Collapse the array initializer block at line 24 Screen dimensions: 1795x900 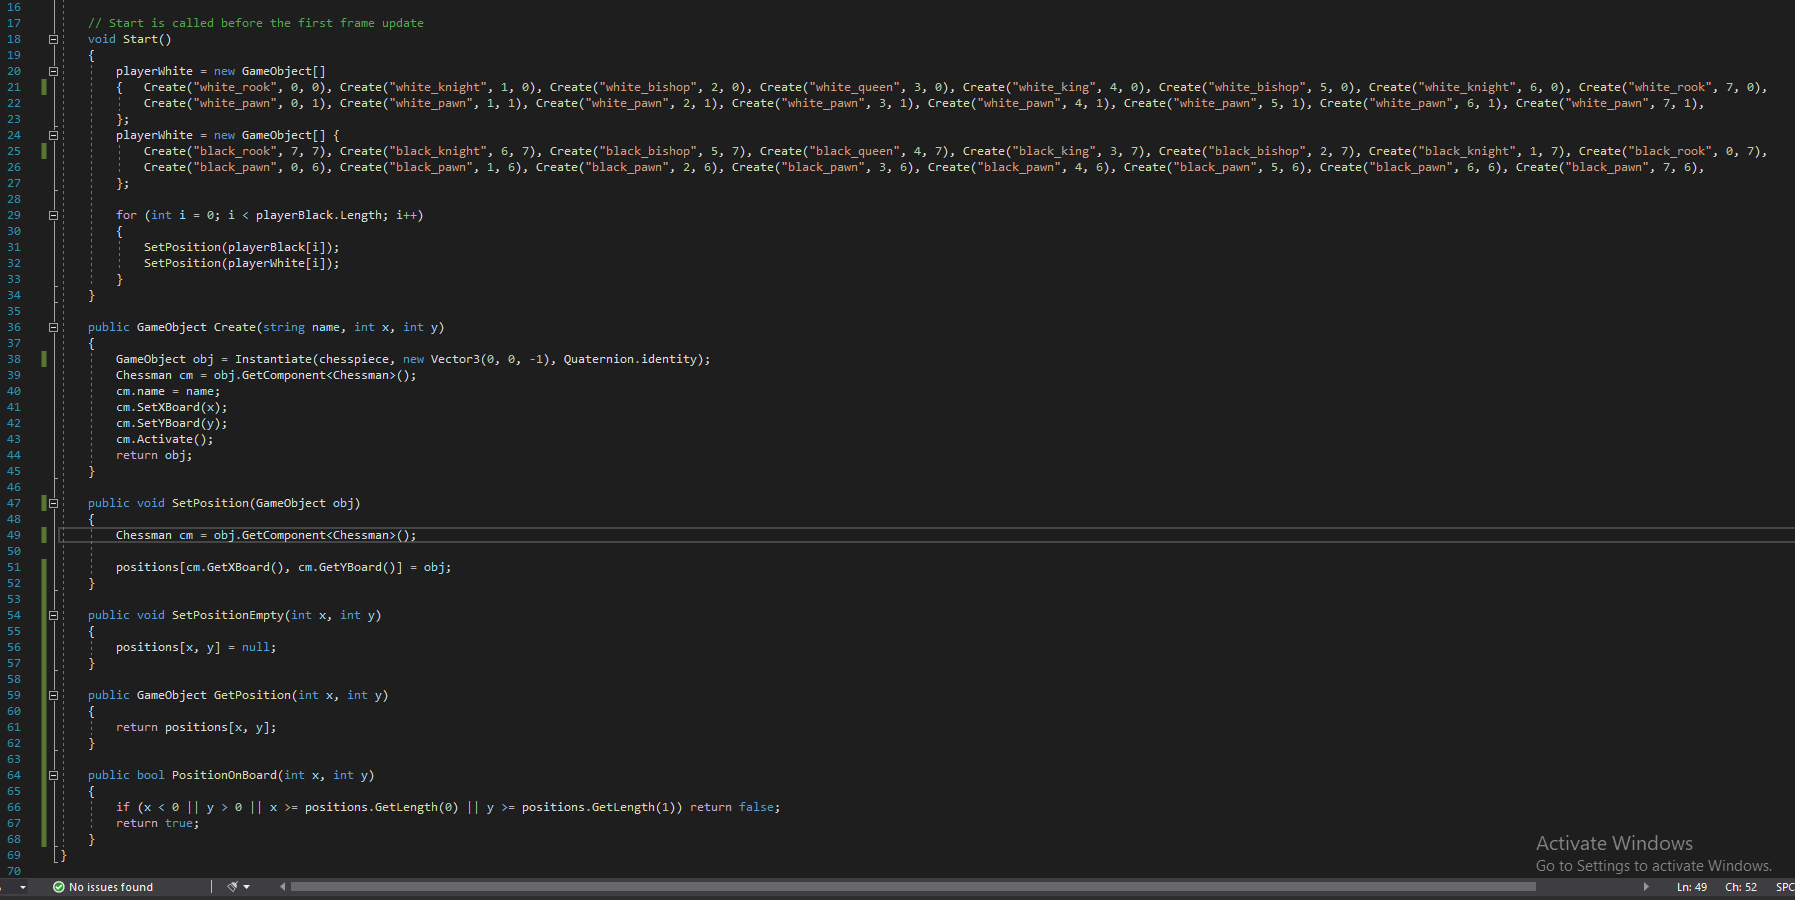click(x=54, y=135)
